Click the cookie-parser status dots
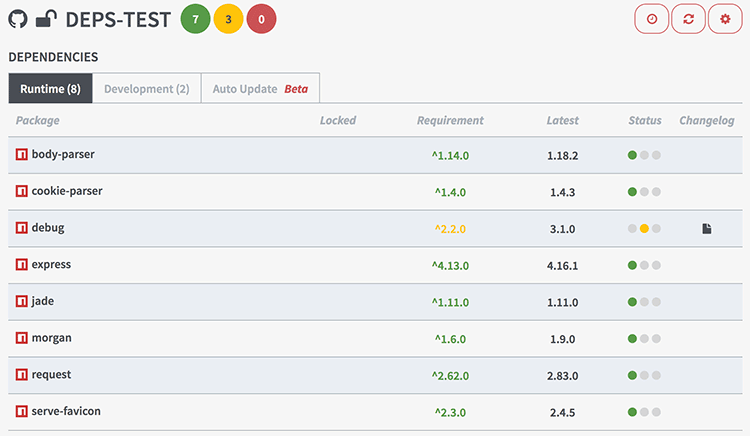750x436 pixels. pyautogui.click(x=644, y=192)
